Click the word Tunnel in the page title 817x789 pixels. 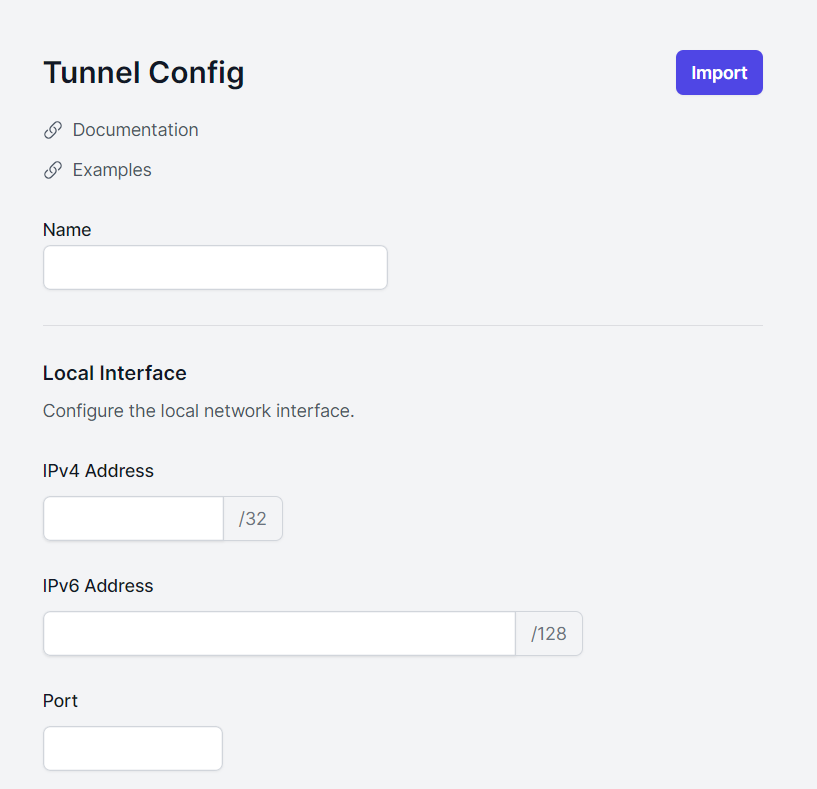92,72
